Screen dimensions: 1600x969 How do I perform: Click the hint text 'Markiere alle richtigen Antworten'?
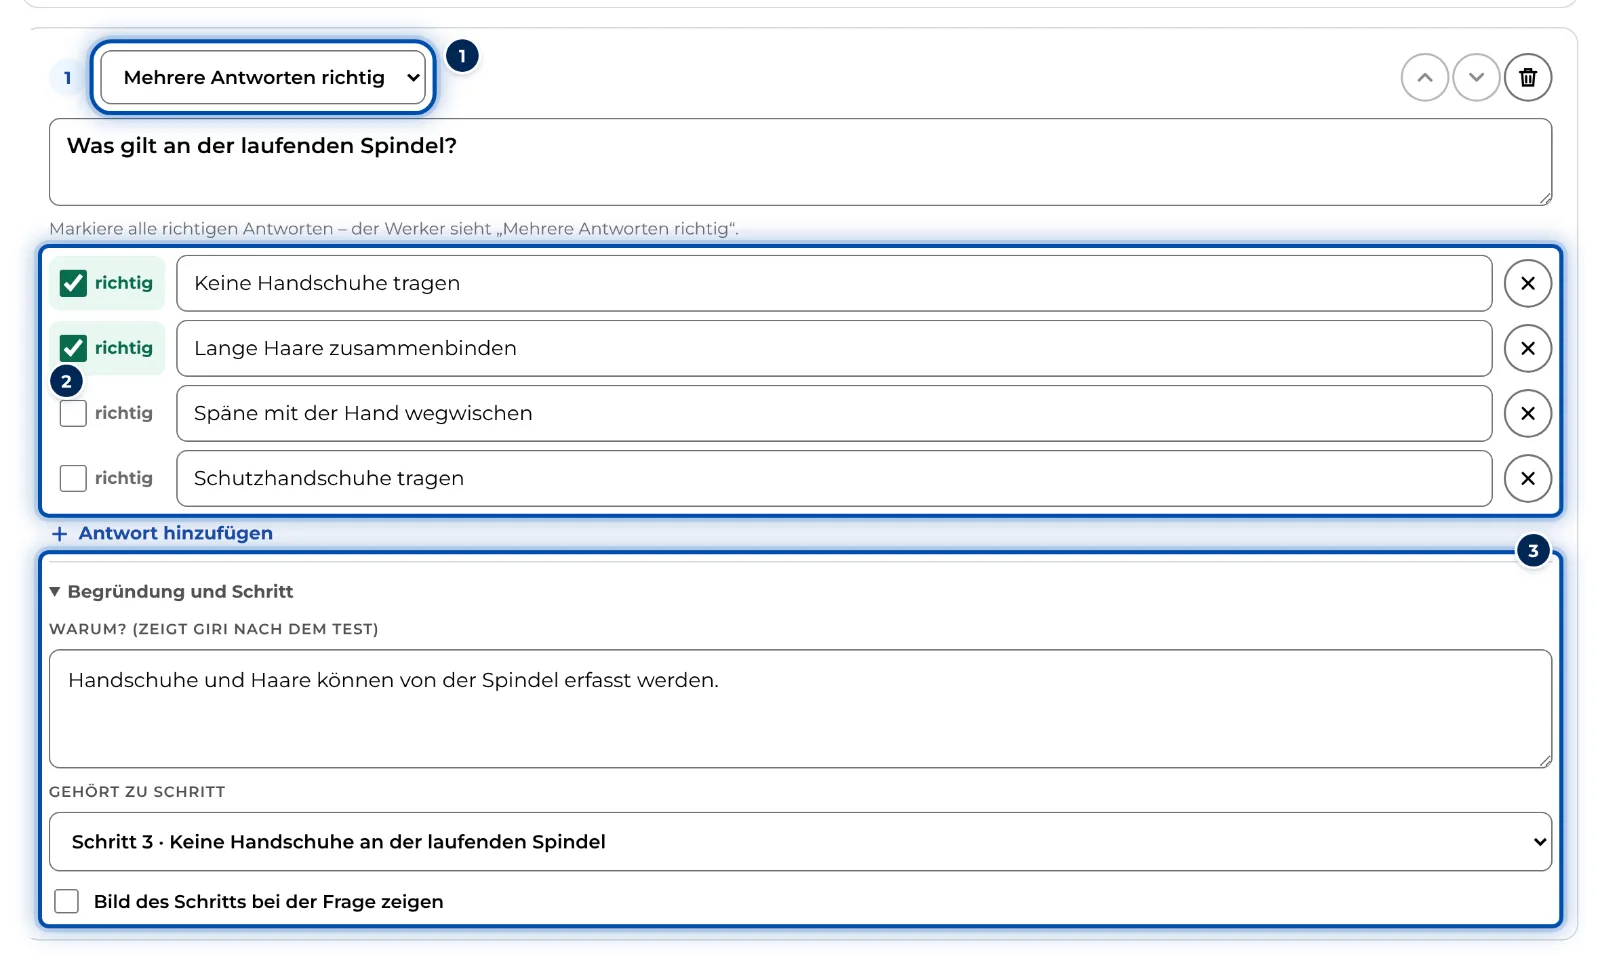191,228
